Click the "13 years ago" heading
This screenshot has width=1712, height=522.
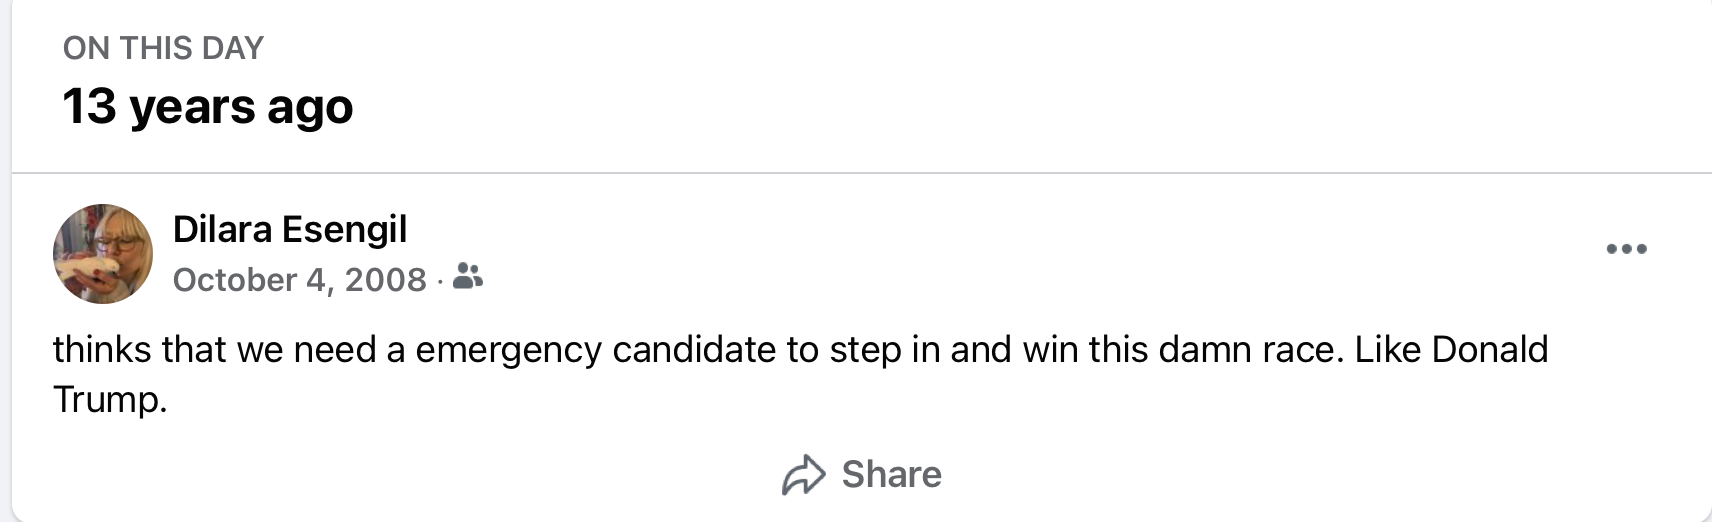[x=207, y=106]
